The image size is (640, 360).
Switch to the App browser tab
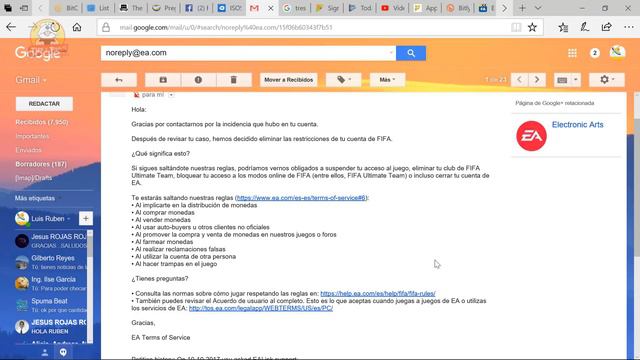(x=425, y=8)
